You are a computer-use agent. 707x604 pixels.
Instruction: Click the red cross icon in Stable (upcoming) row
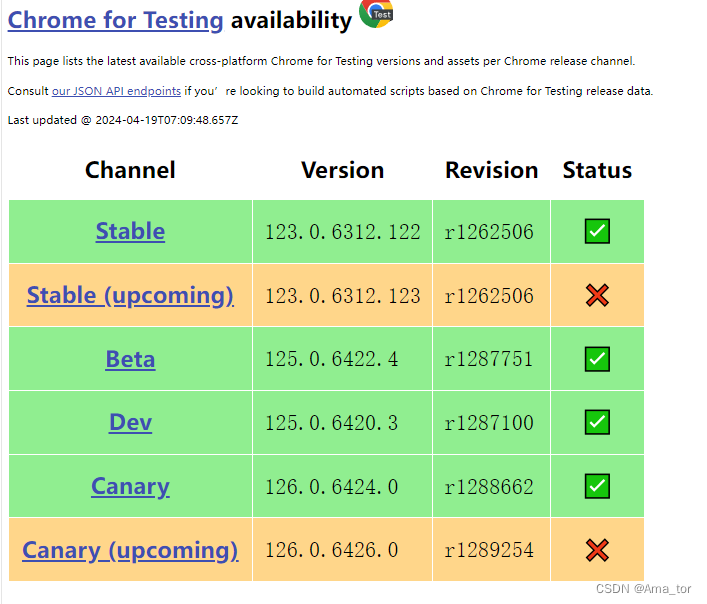point(597,295)
